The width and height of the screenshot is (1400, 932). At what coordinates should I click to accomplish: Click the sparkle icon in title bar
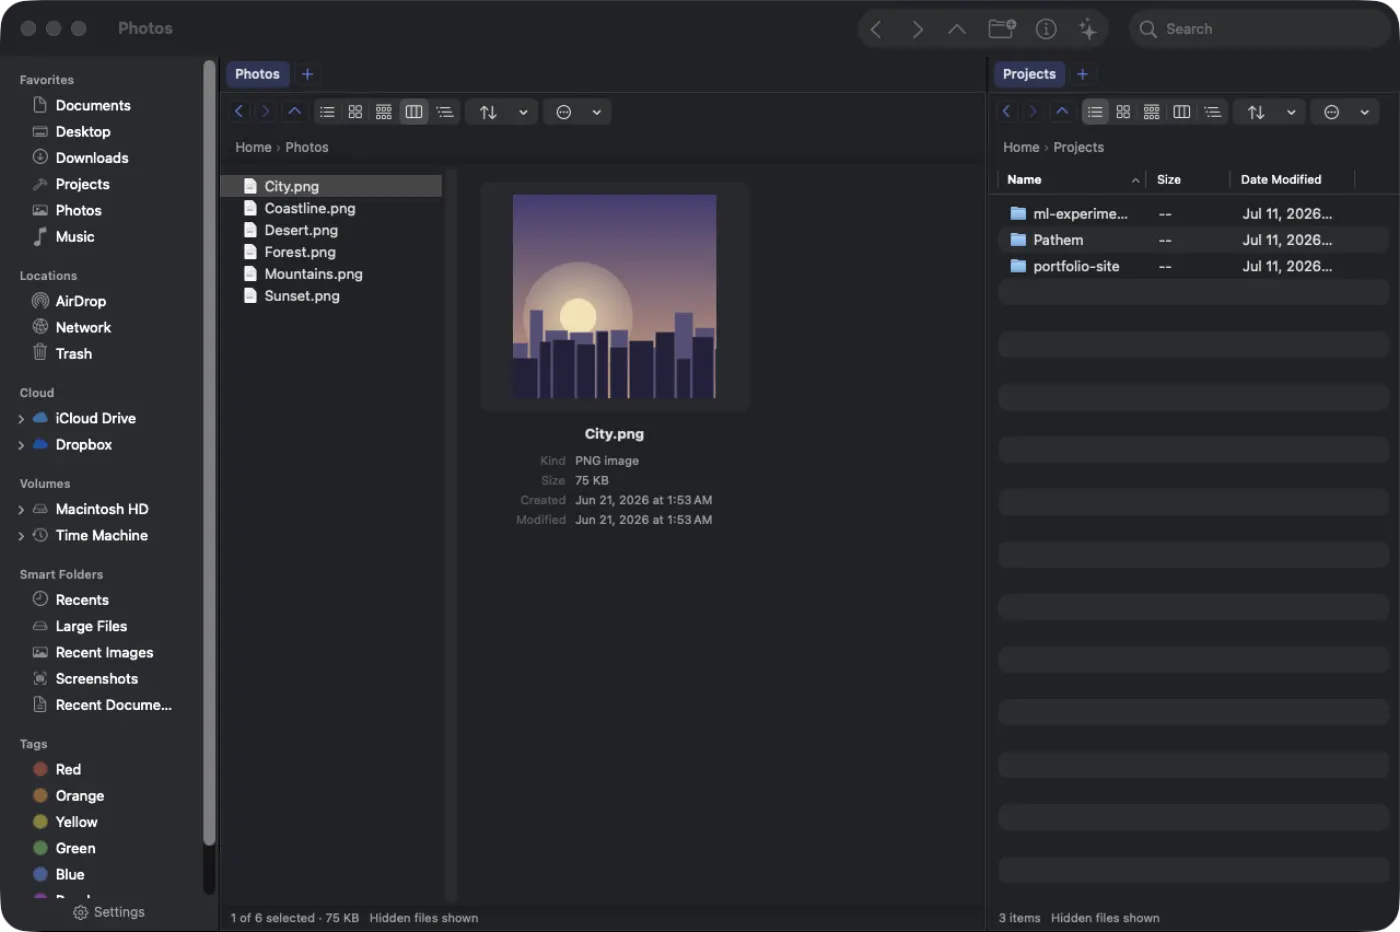1088,29
